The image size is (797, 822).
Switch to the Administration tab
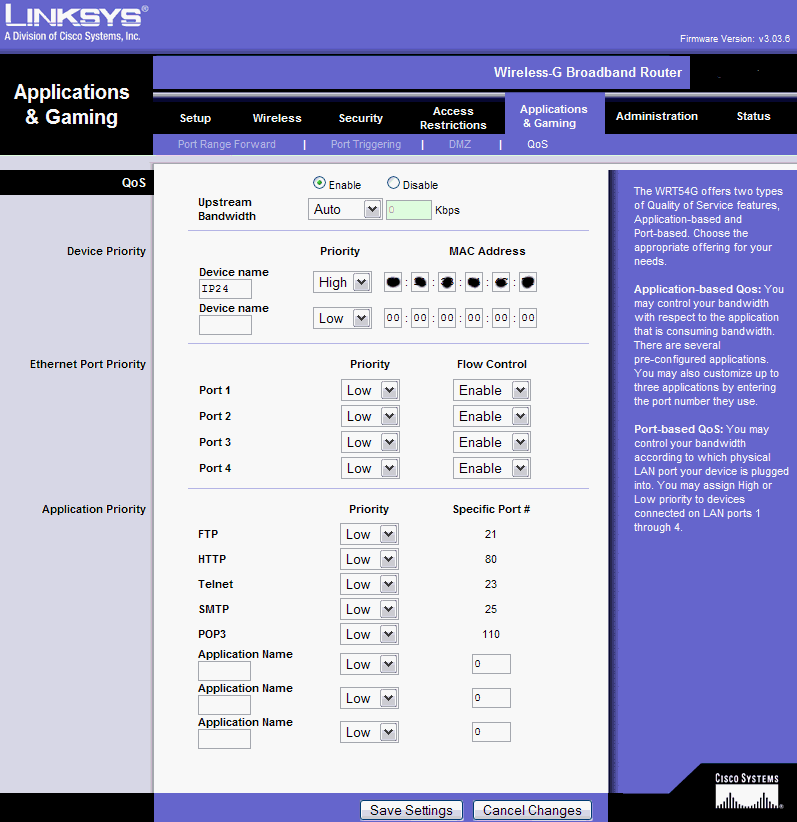(x=656, y=116)
